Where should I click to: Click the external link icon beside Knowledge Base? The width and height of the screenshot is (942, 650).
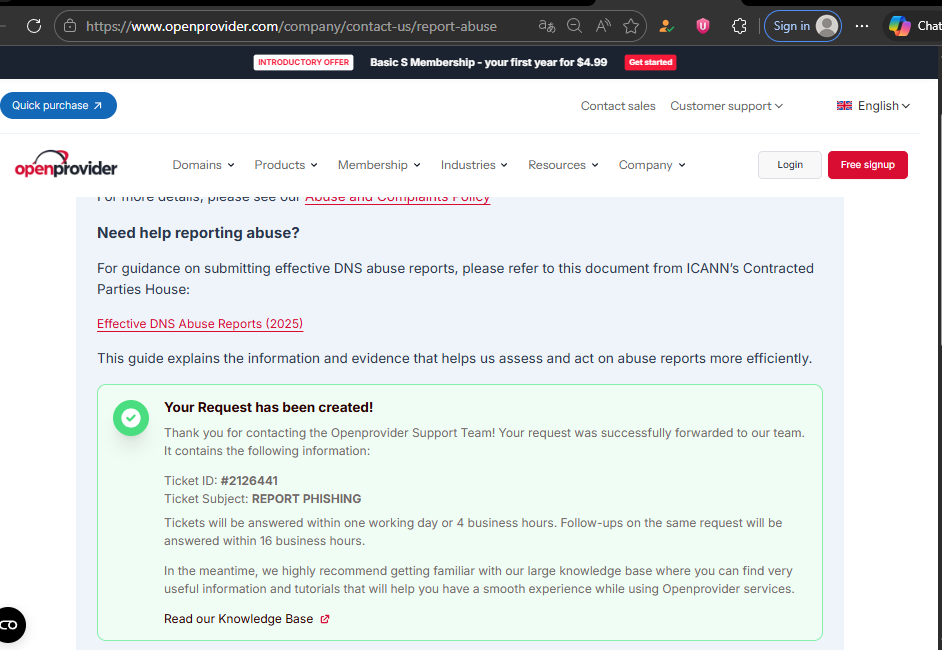coord(325,619)
